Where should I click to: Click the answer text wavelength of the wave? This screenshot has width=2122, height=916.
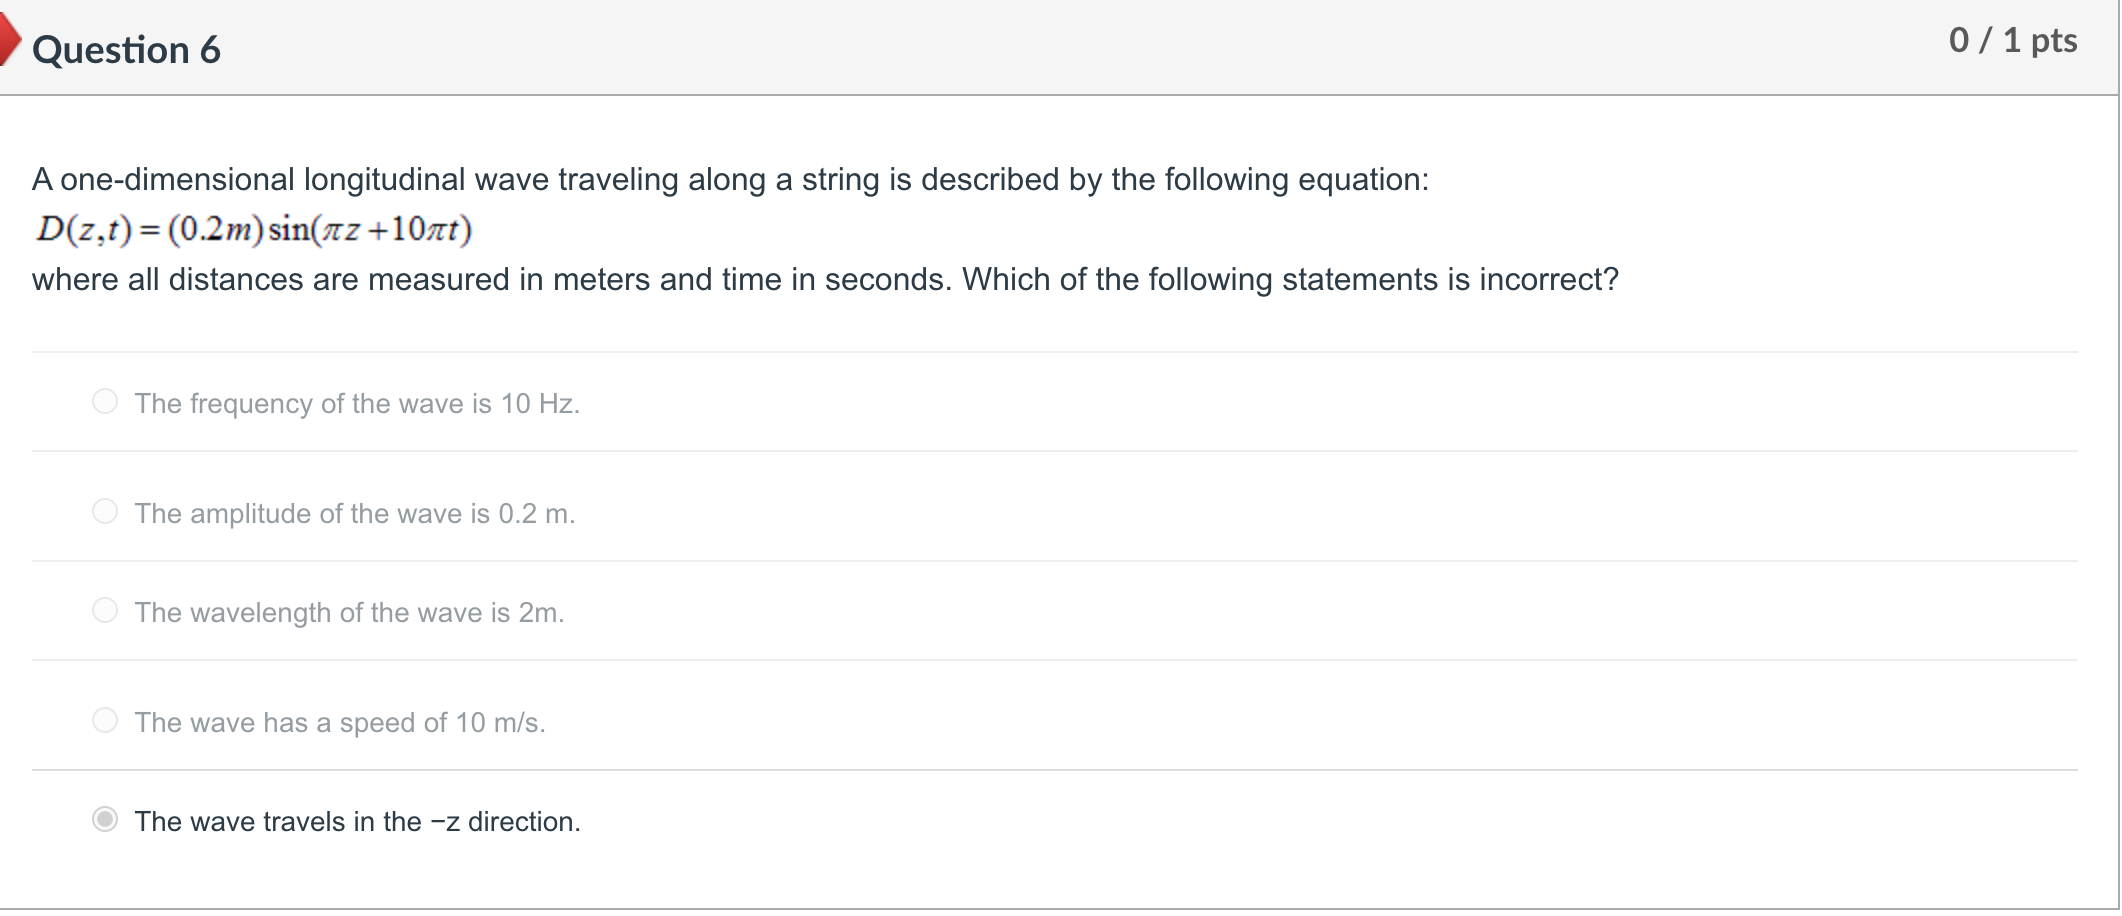coord(349,612)
